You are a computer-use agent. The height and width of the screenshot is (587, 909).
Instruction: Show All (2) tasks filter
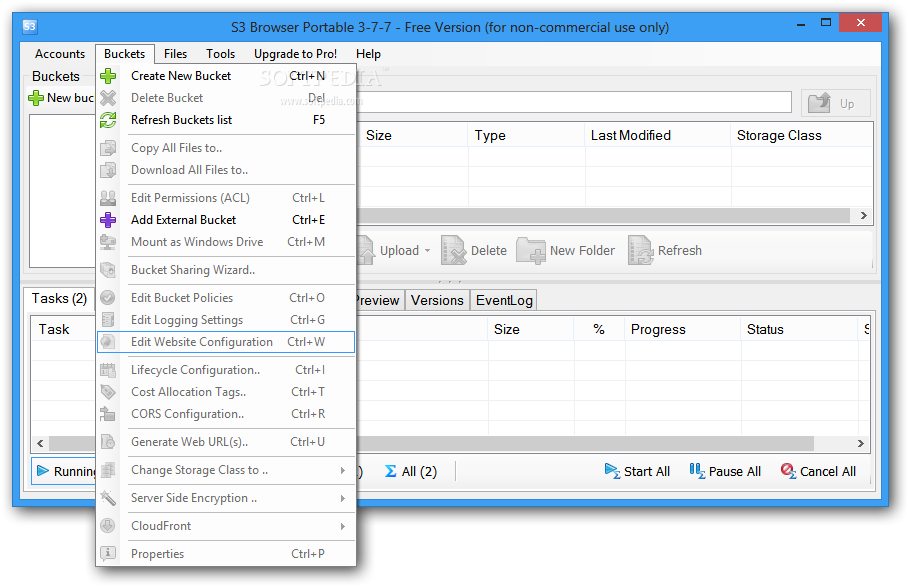411,471
